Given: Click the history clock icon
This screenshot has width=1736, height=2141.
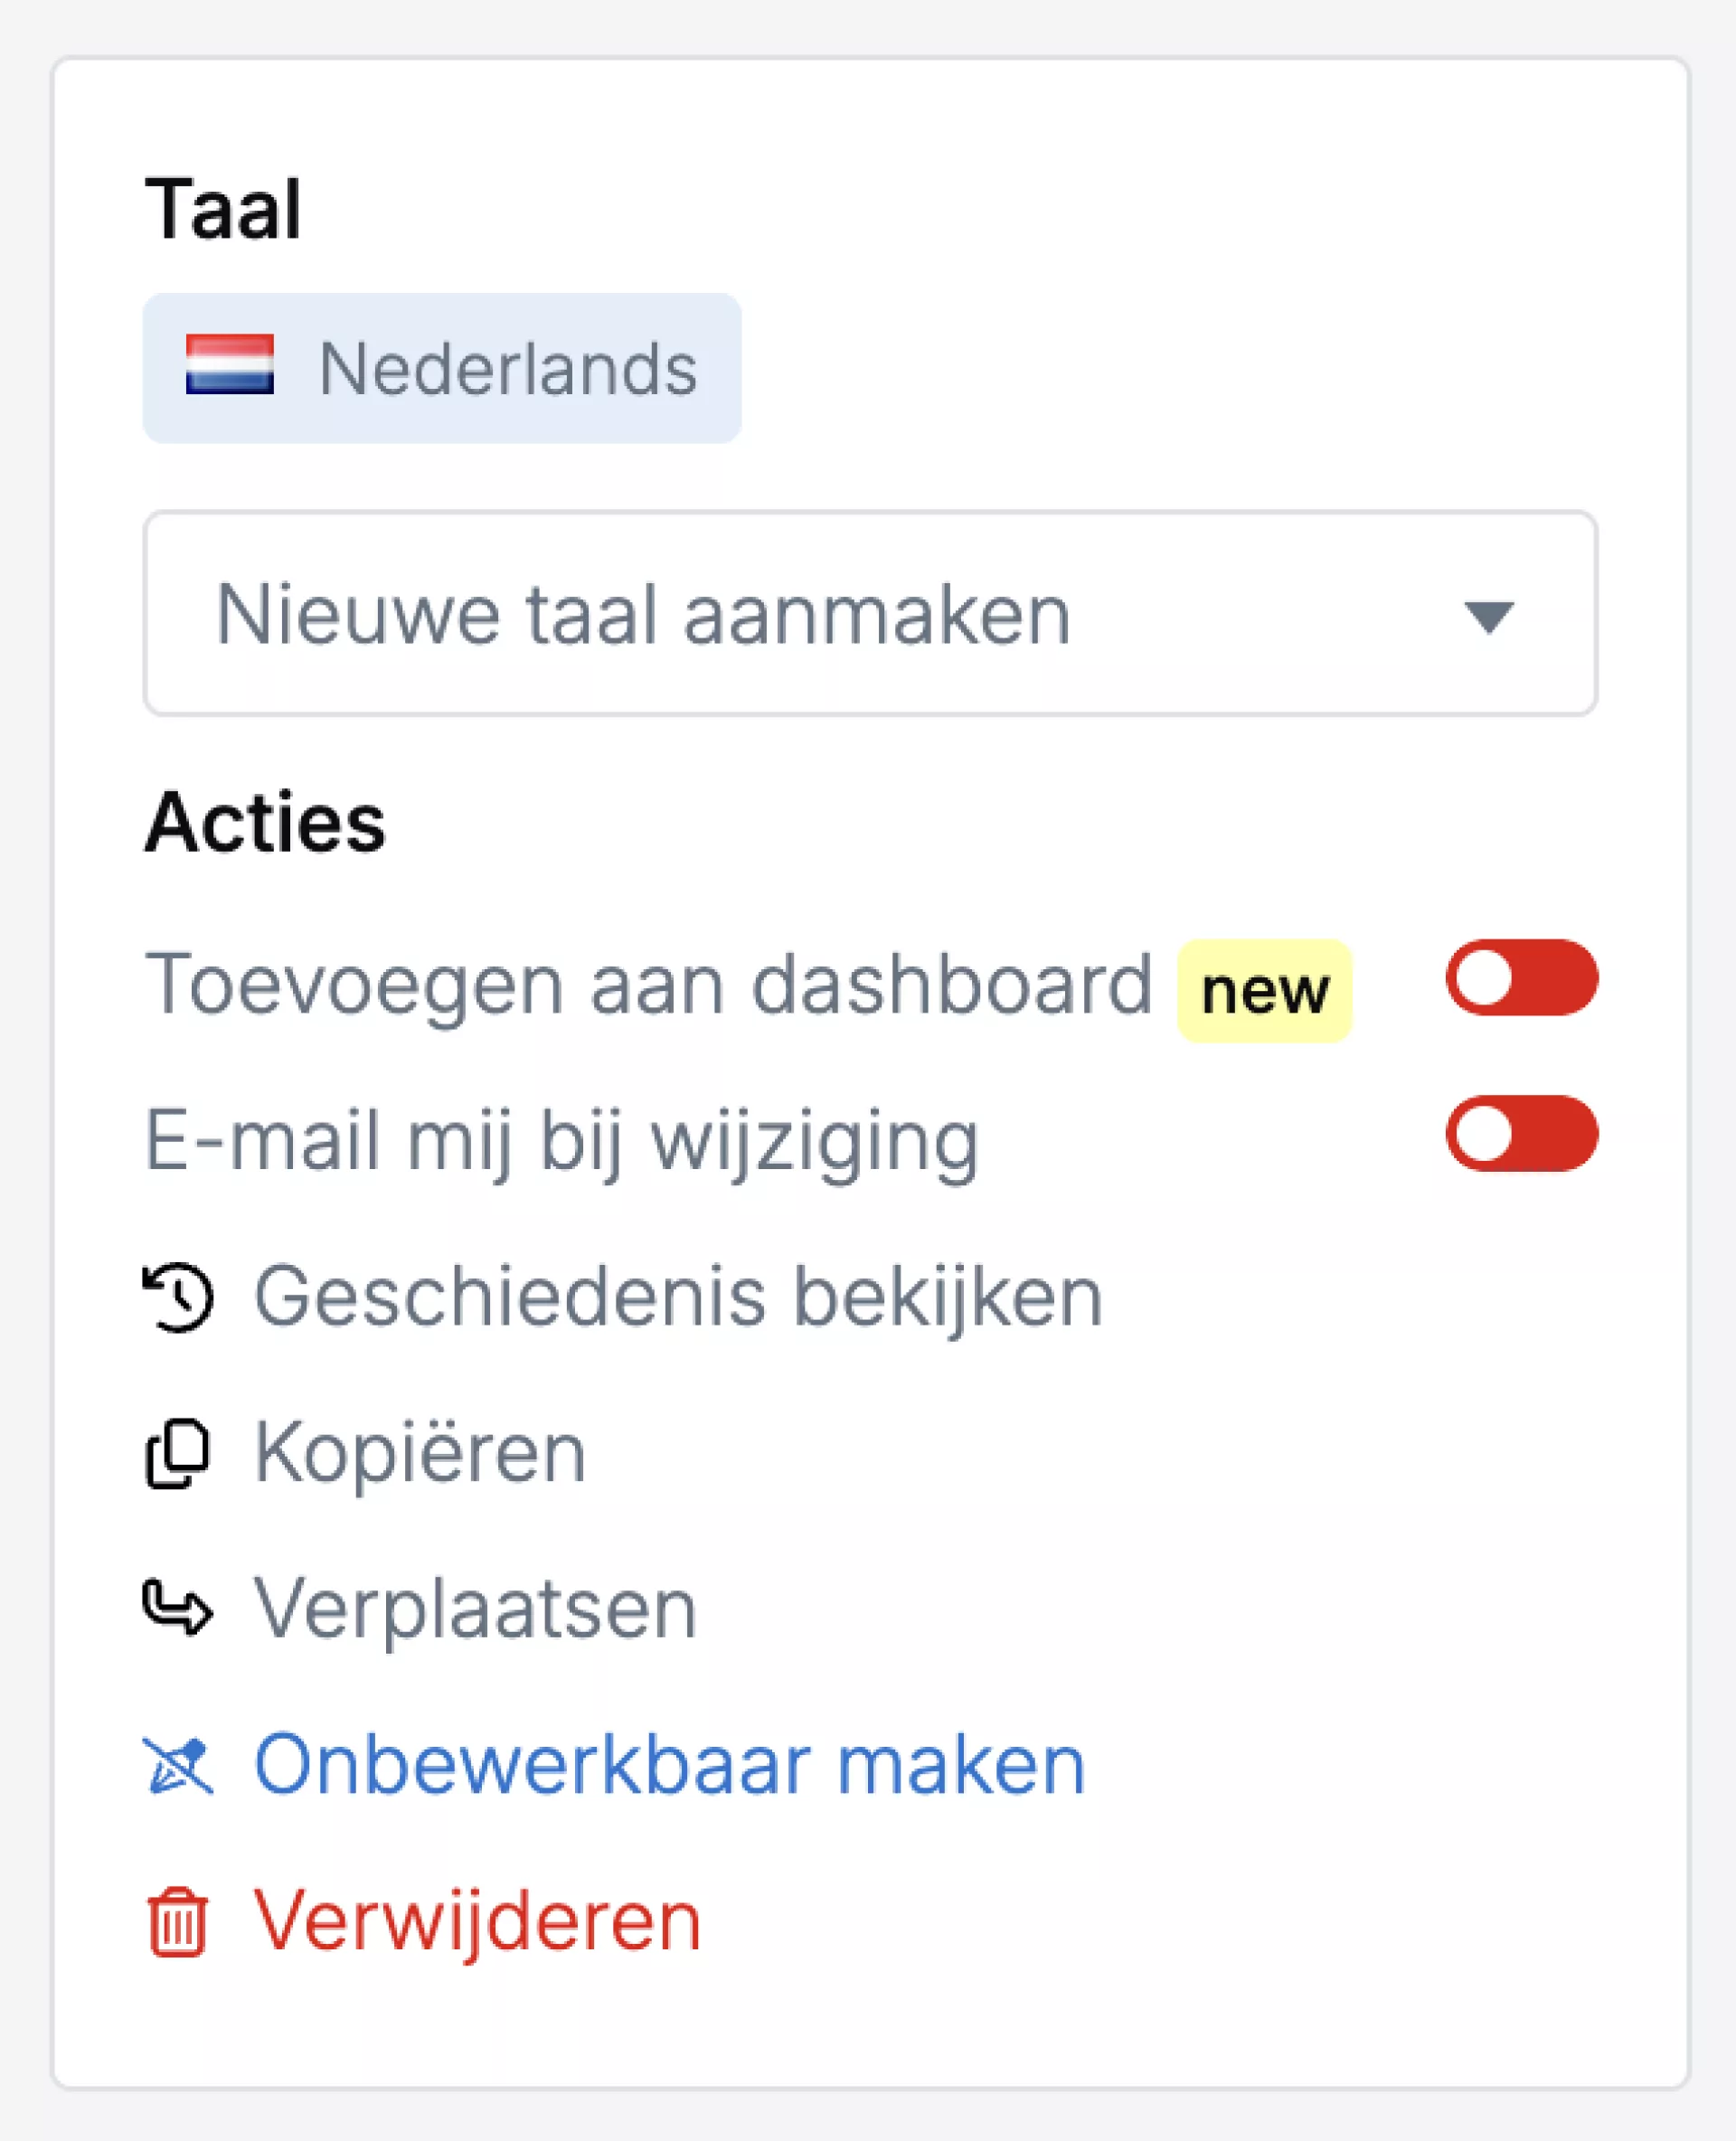Looking at the screenshot, I should (178, 1297).
